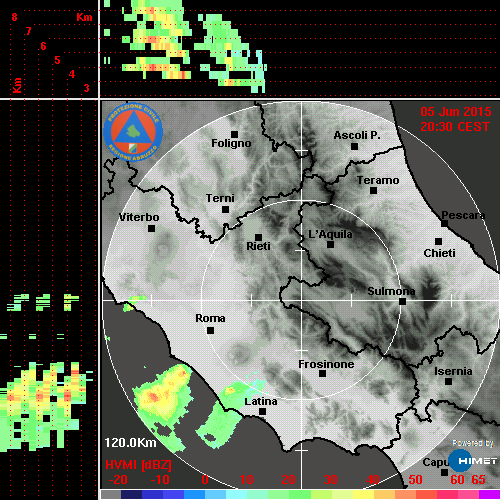Screen dimensions: 500x500
Task: Click the 120.0Km range label
Action: coord(130,443)
